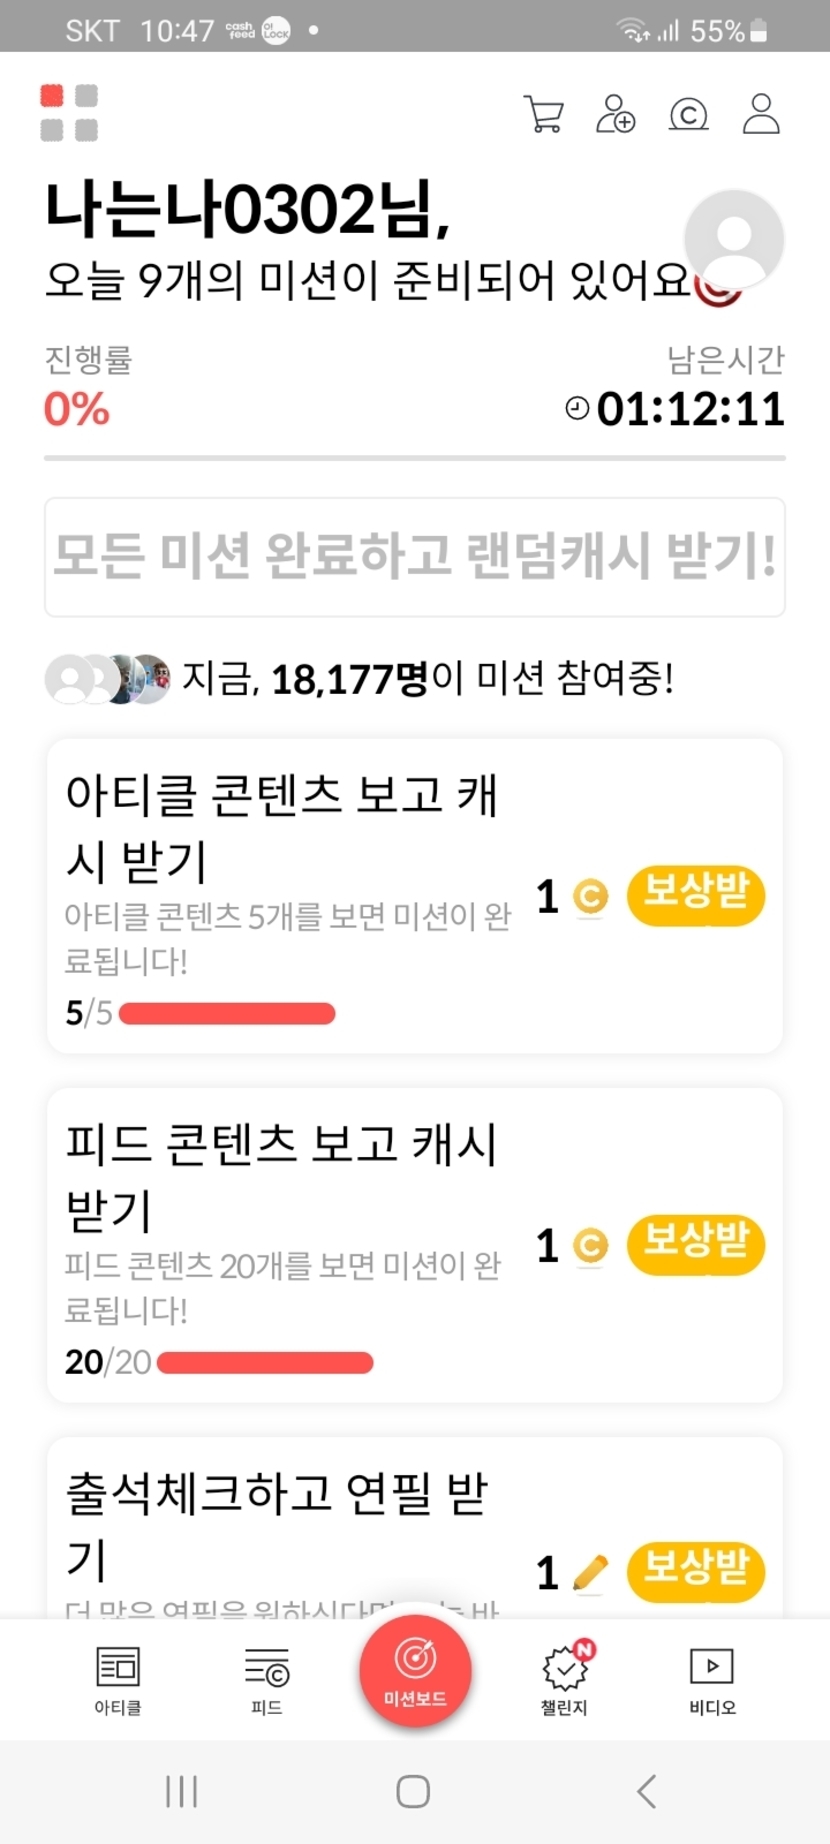Viewport: 830px width, 1844px height.
Task: Open the shopping cart
Action: 543,114
